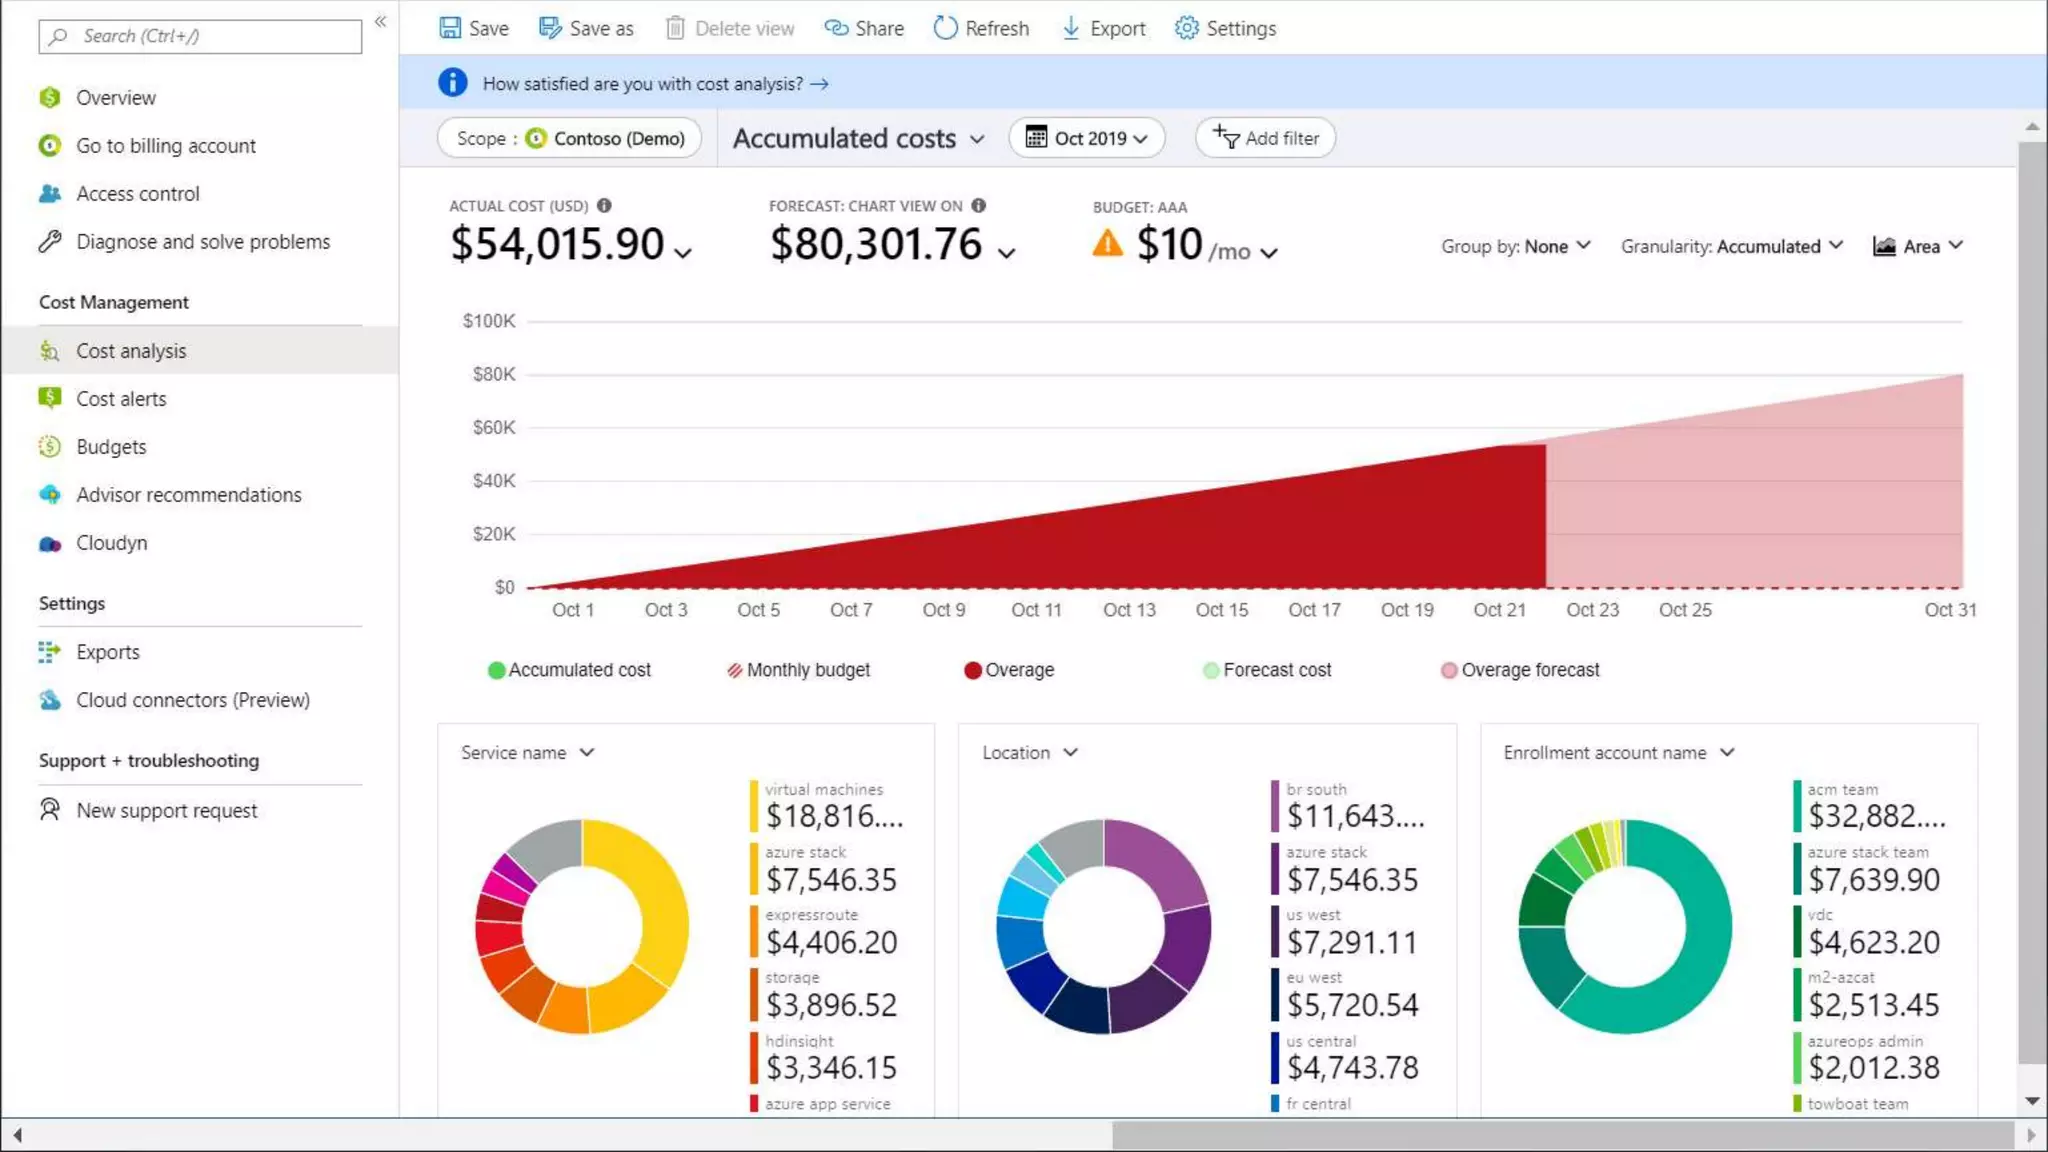The height and width of the screenshot is (1152, 2048).
Task: Click the Export download icon
Action: coord(1071,28)
